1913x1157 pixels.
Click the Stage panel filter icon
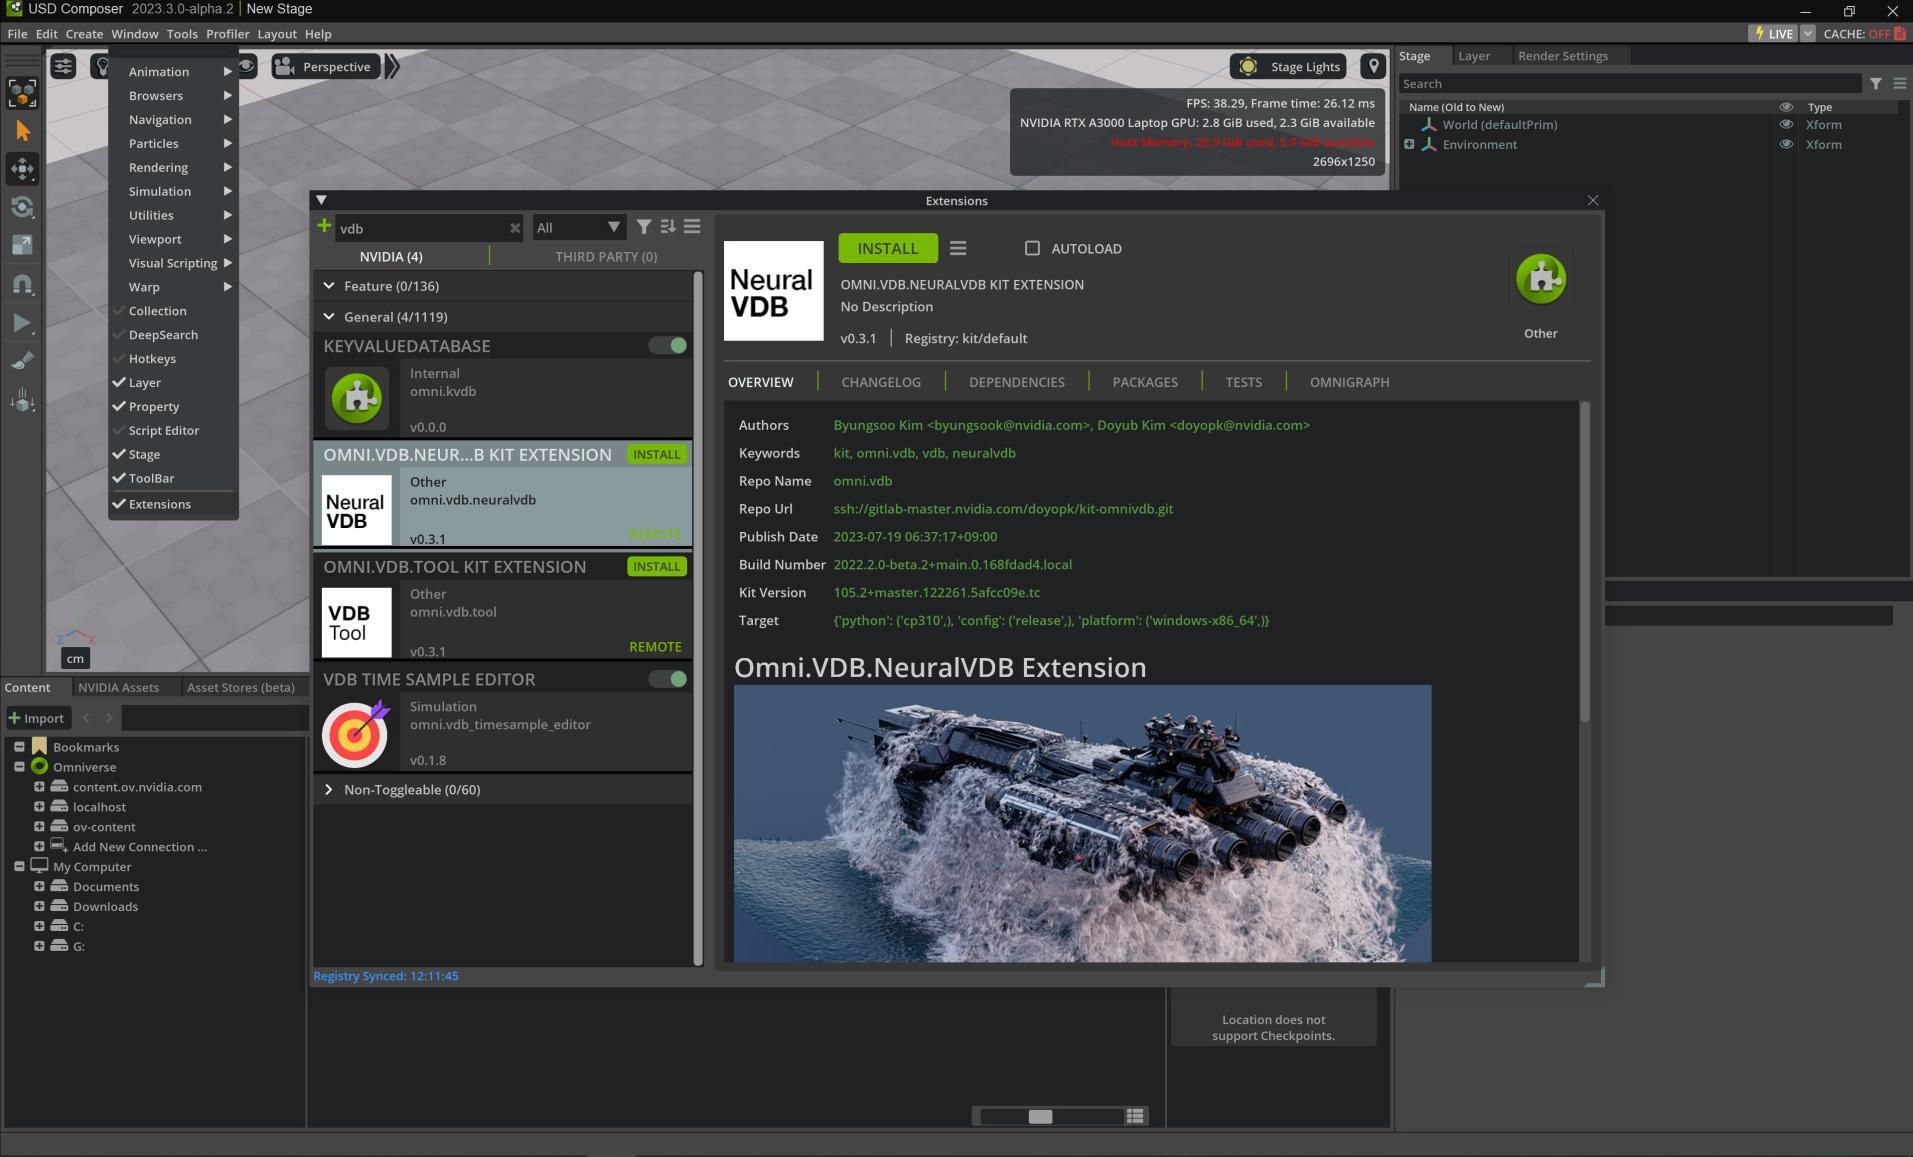[1876, 84]
